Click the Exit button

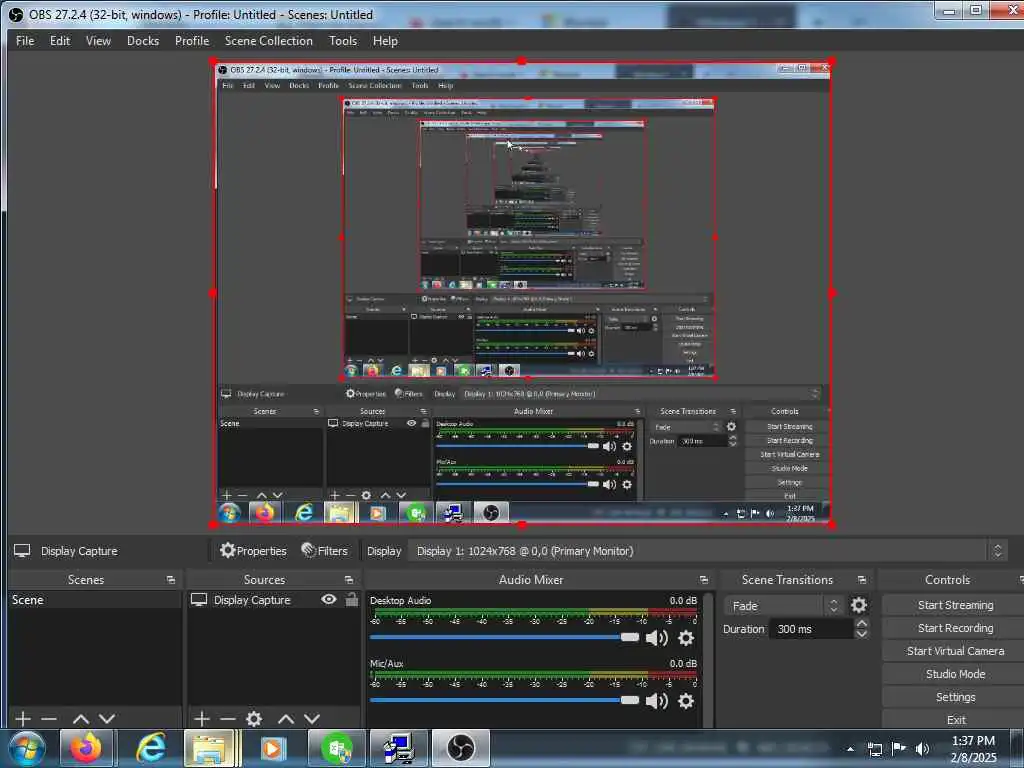(955, 720)
